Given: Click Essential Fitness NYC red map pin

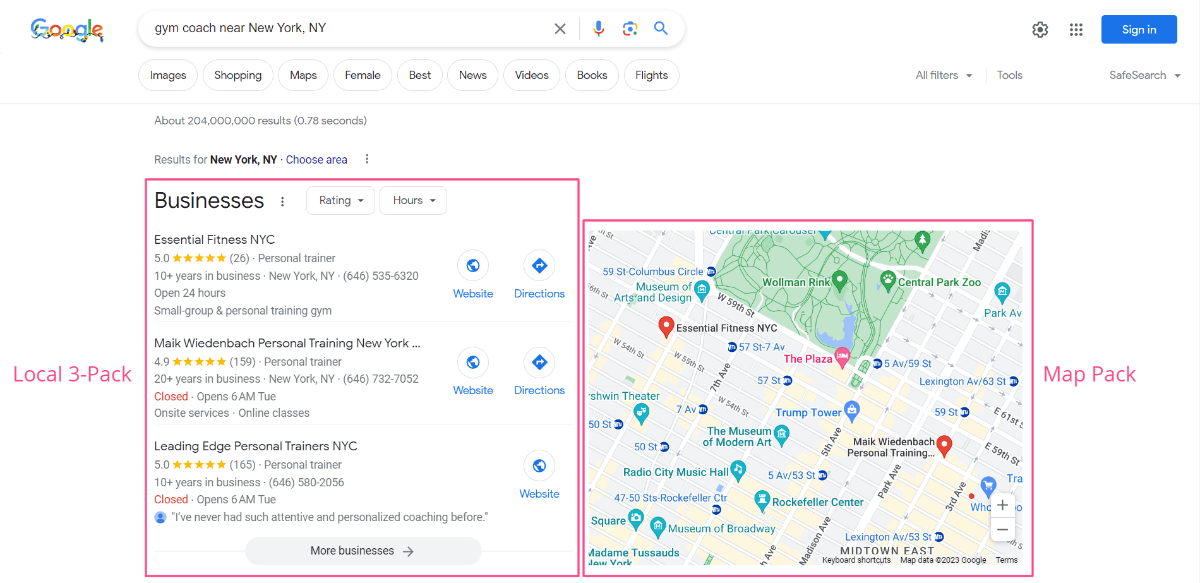Looking at the screenshot, I should pyautogui.click(x=666, y=326).
